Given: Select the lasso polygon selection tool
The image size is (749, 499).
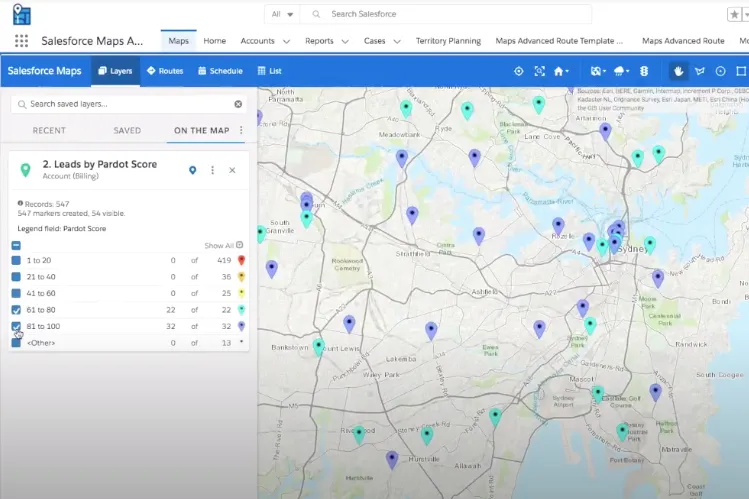Looking at the screenshot, I should point(700,71).
